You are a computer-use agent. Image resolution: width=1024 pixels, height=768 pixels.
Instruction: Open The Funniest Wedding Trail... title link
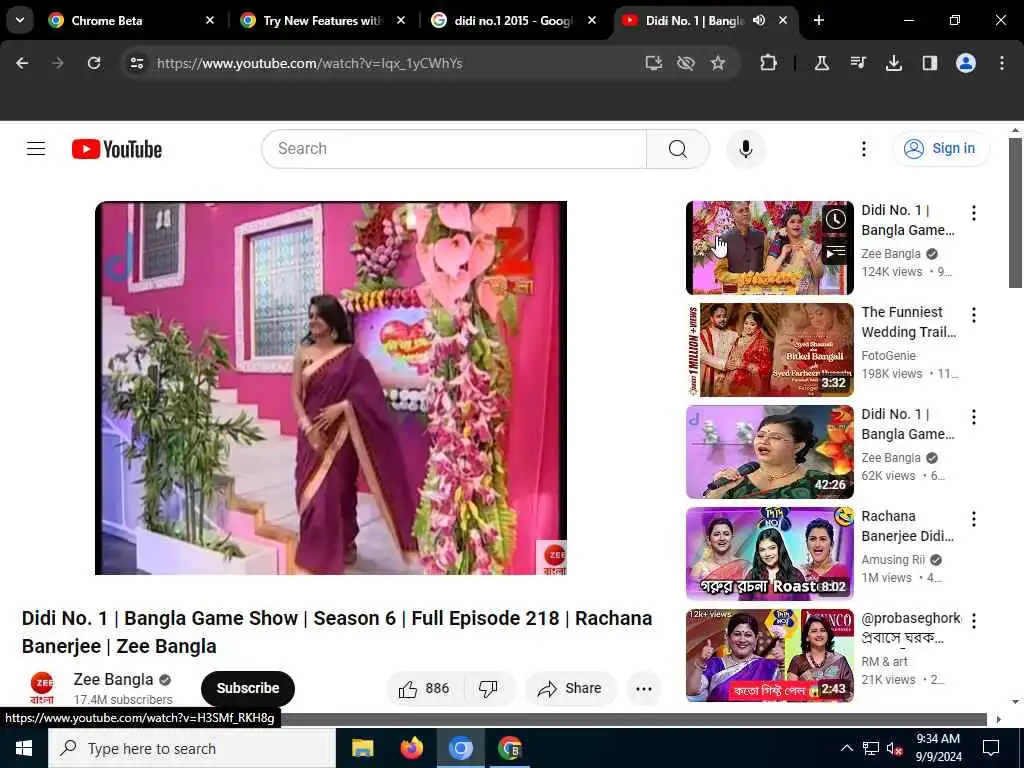(x=908, y=322)
